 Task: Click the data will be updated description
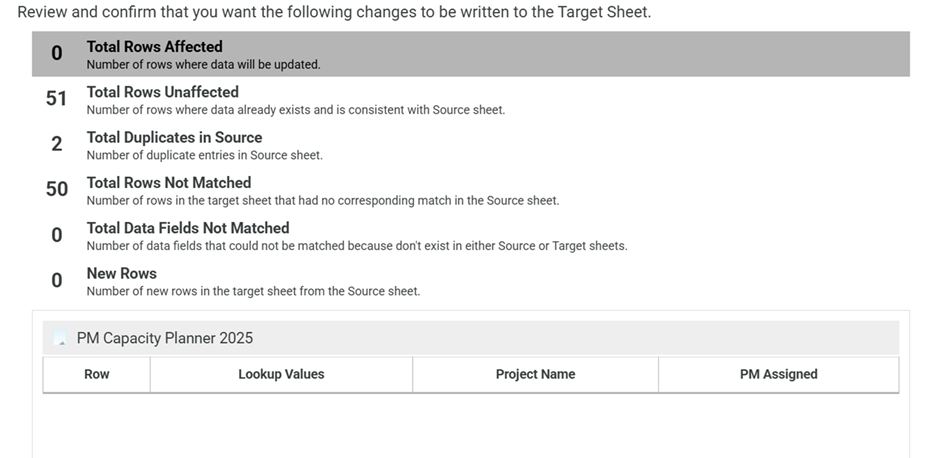click(204, 64)
